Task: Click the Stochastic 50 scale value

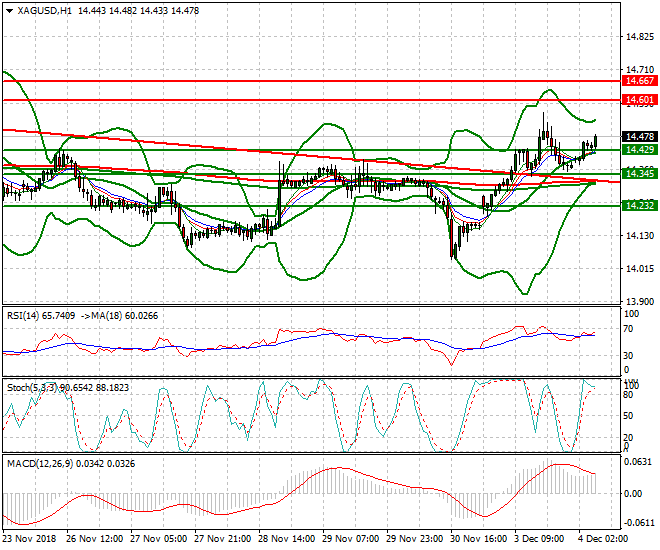Action: click(x=628, y=416)
